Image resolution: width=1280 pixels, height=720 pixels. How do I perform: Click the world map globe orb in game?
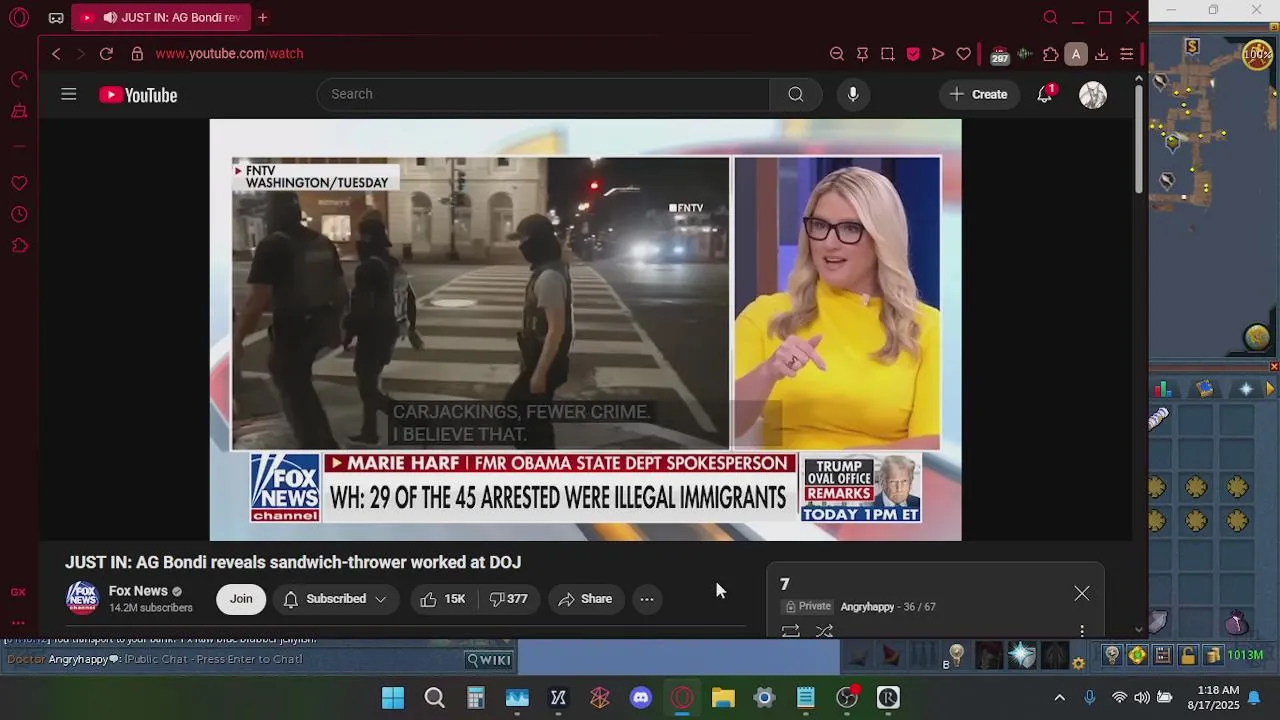1257,338
